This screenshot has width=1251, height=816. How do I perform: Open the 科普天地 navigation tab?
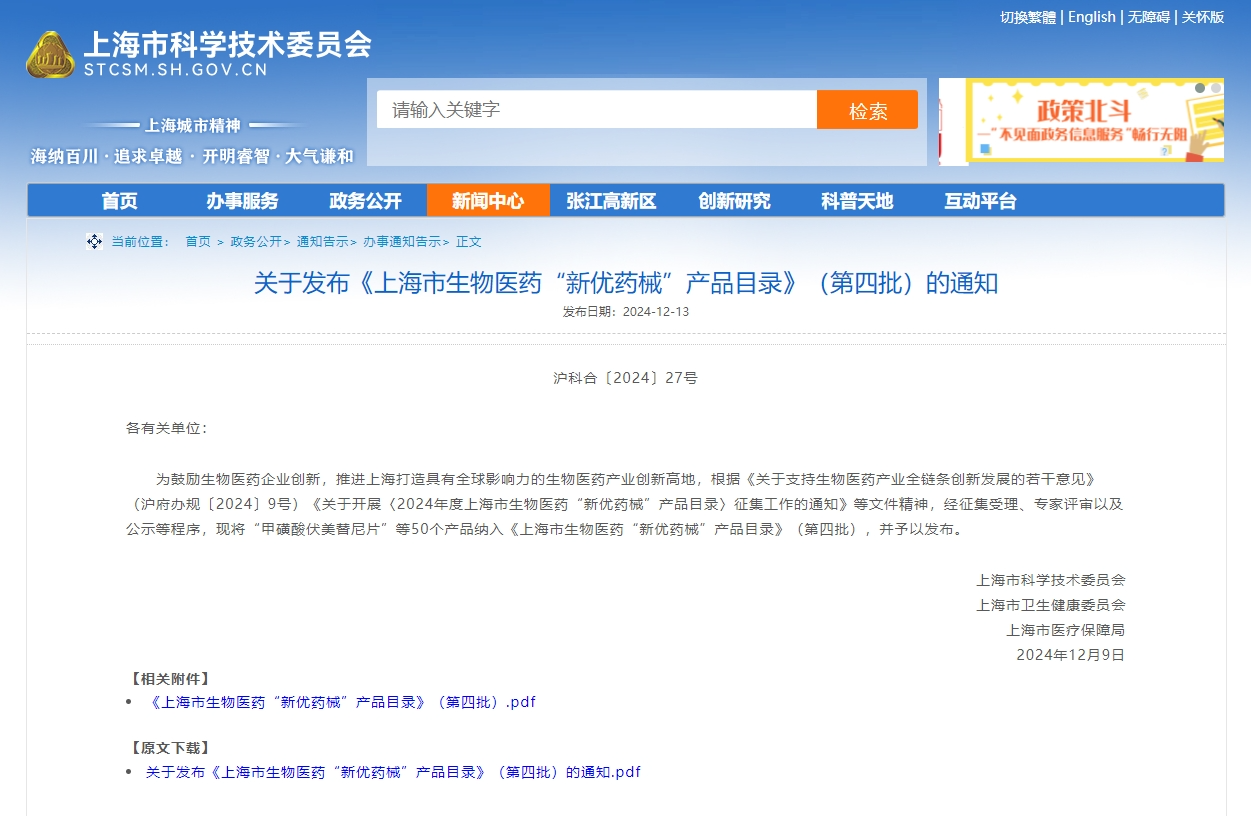coord(857,201)
